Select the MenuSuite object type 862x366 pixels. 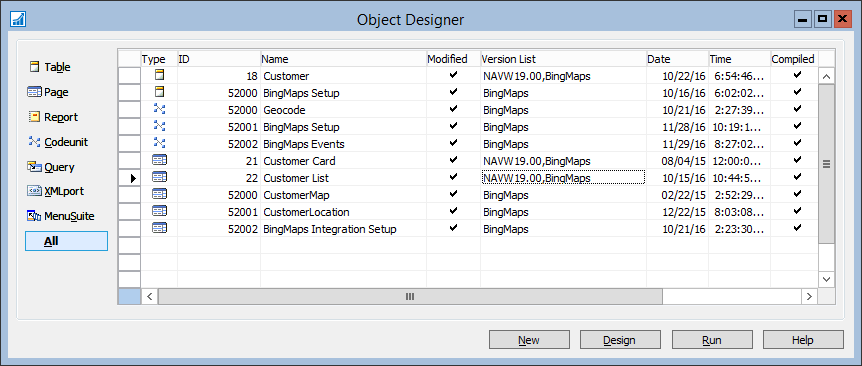tap(61, 217)
